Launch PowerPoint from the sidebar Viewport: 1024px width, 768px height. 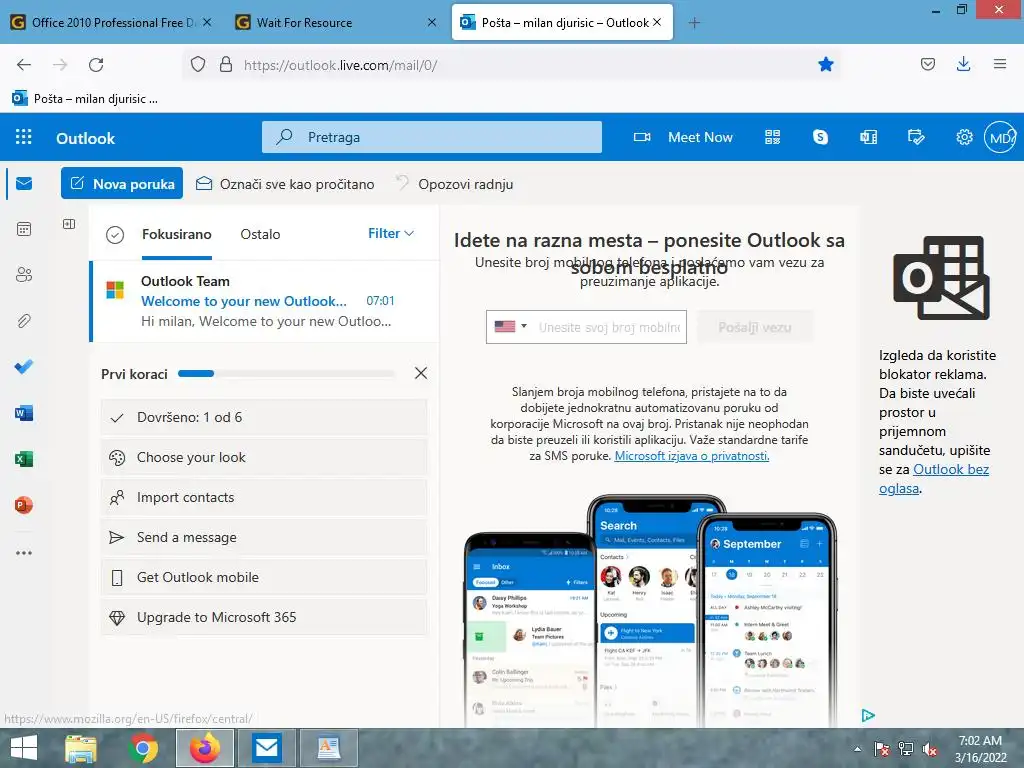(24, 505)
